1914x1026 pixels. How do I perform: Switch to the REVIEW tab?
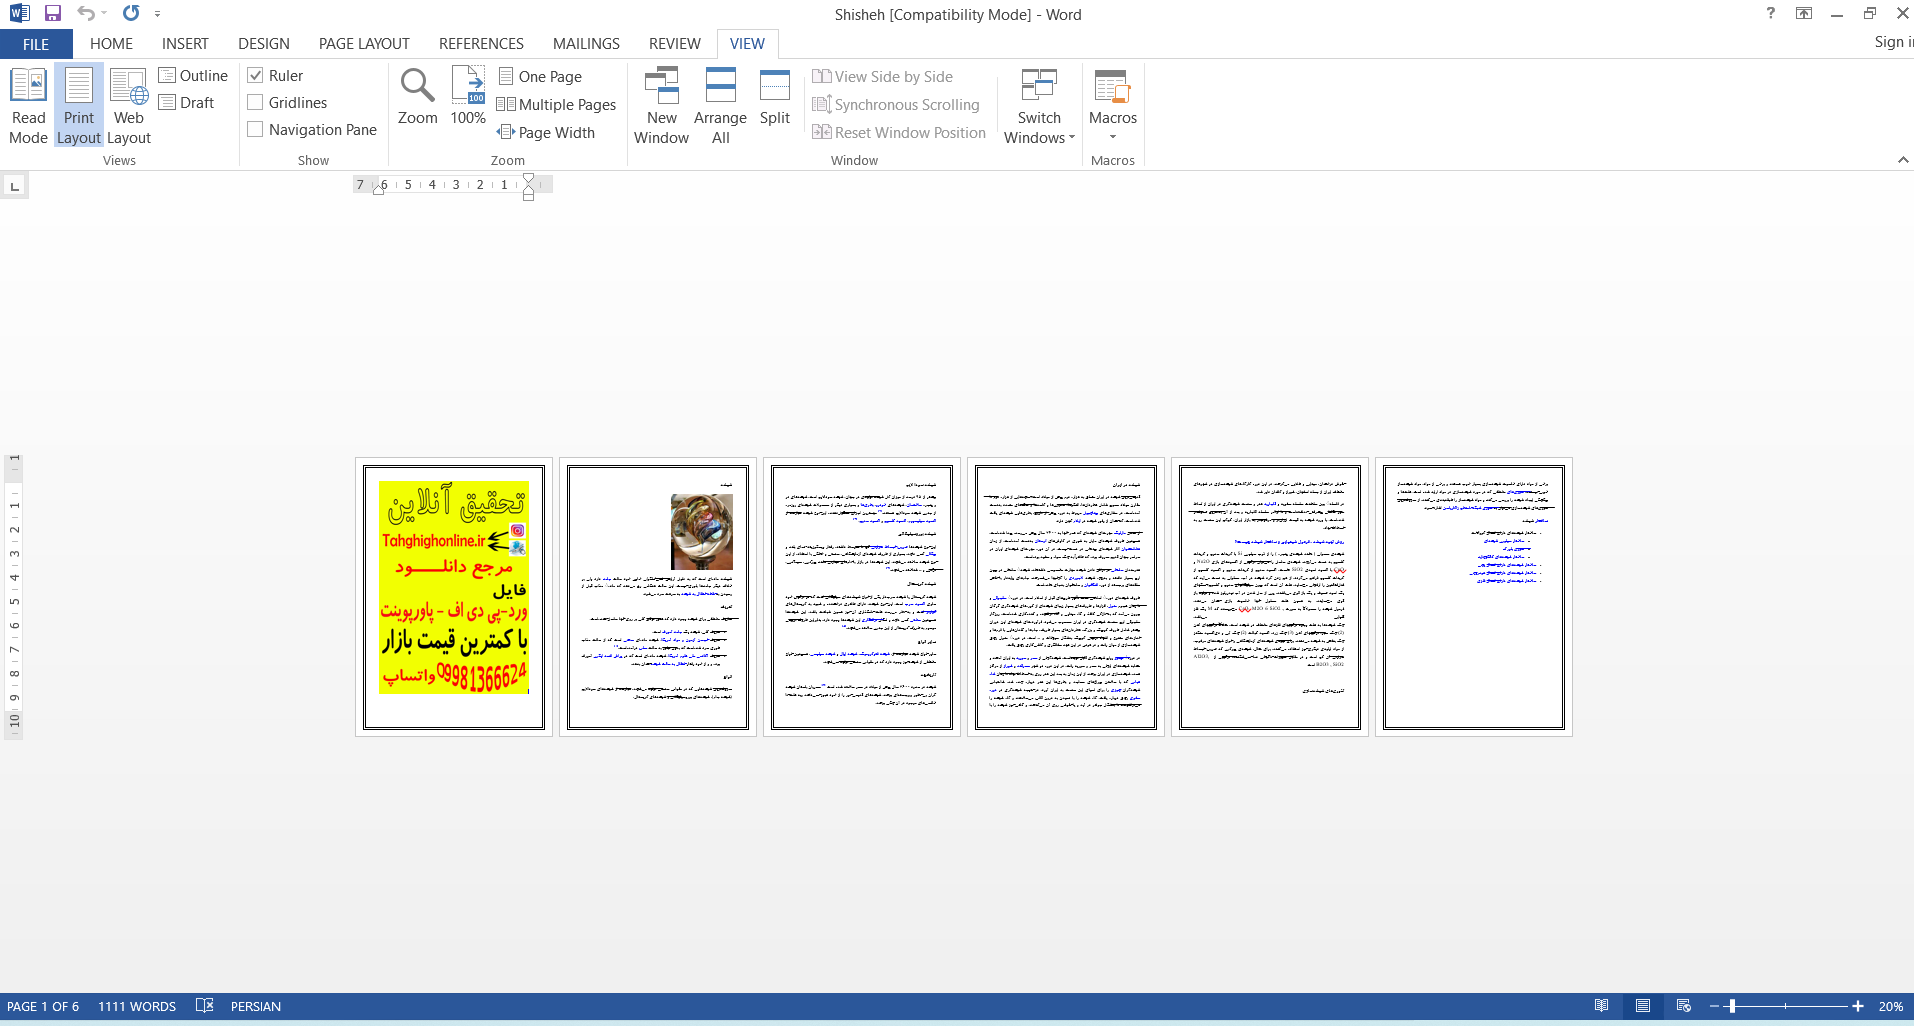pos(674,44)
